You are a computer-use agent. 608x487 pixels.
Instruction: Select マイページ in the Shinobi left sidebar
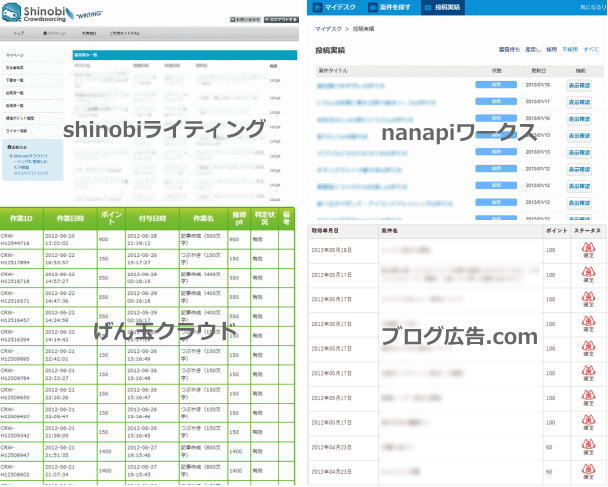coord(14,55)
